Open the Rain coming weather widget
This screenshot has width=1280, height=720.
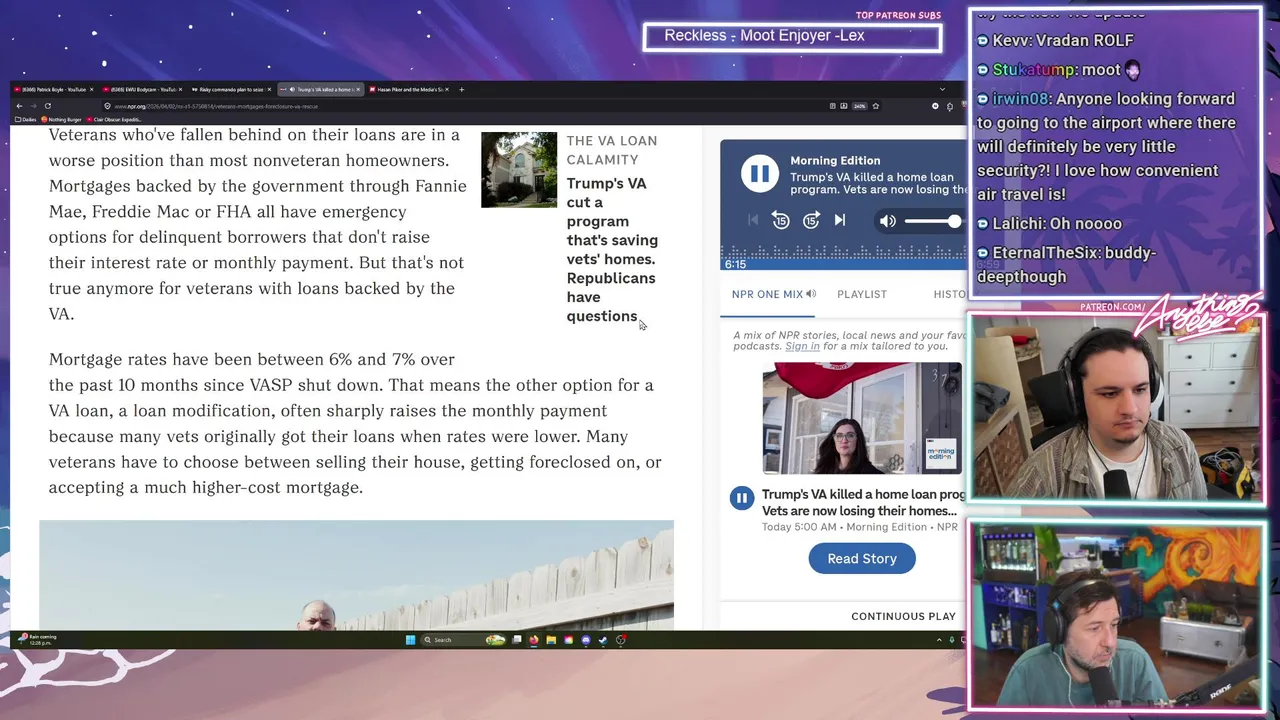[38, 639]
